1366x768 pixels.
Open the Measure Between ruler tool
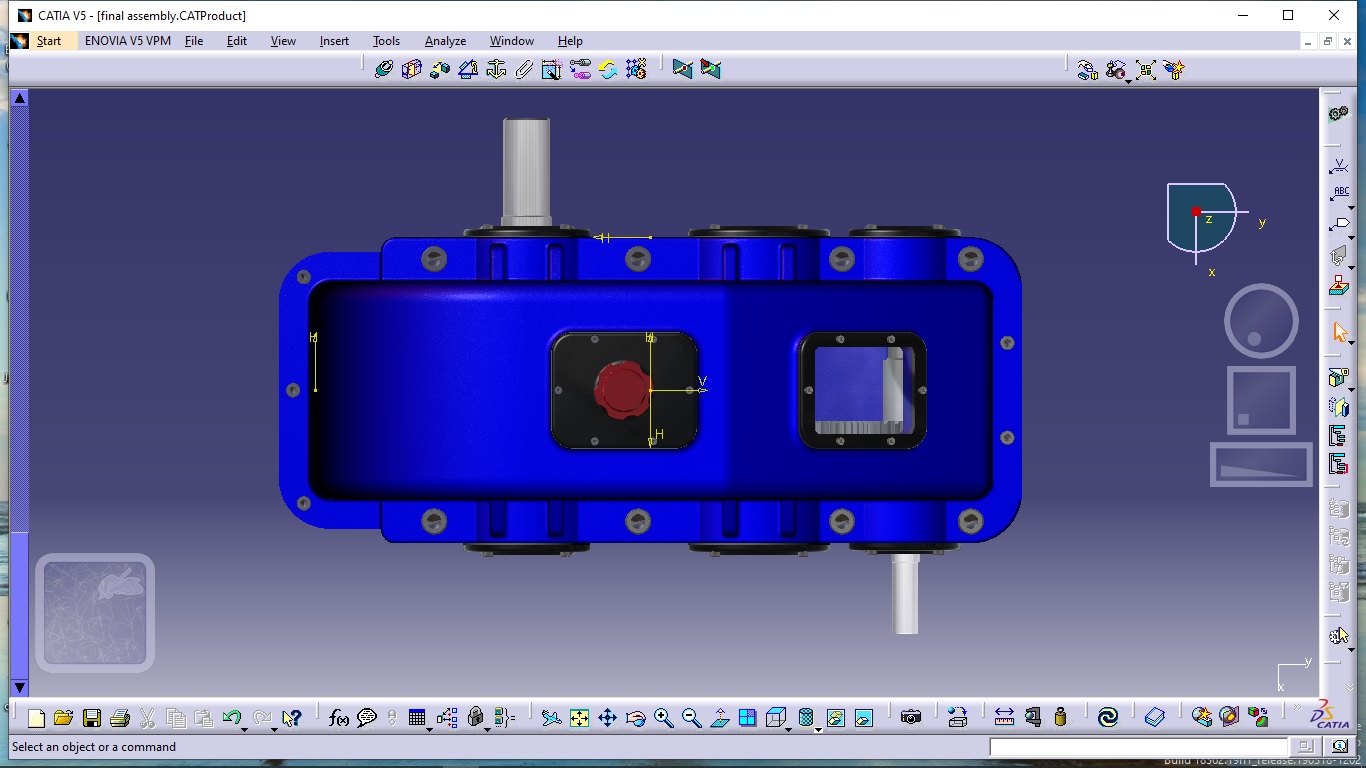1004,718
